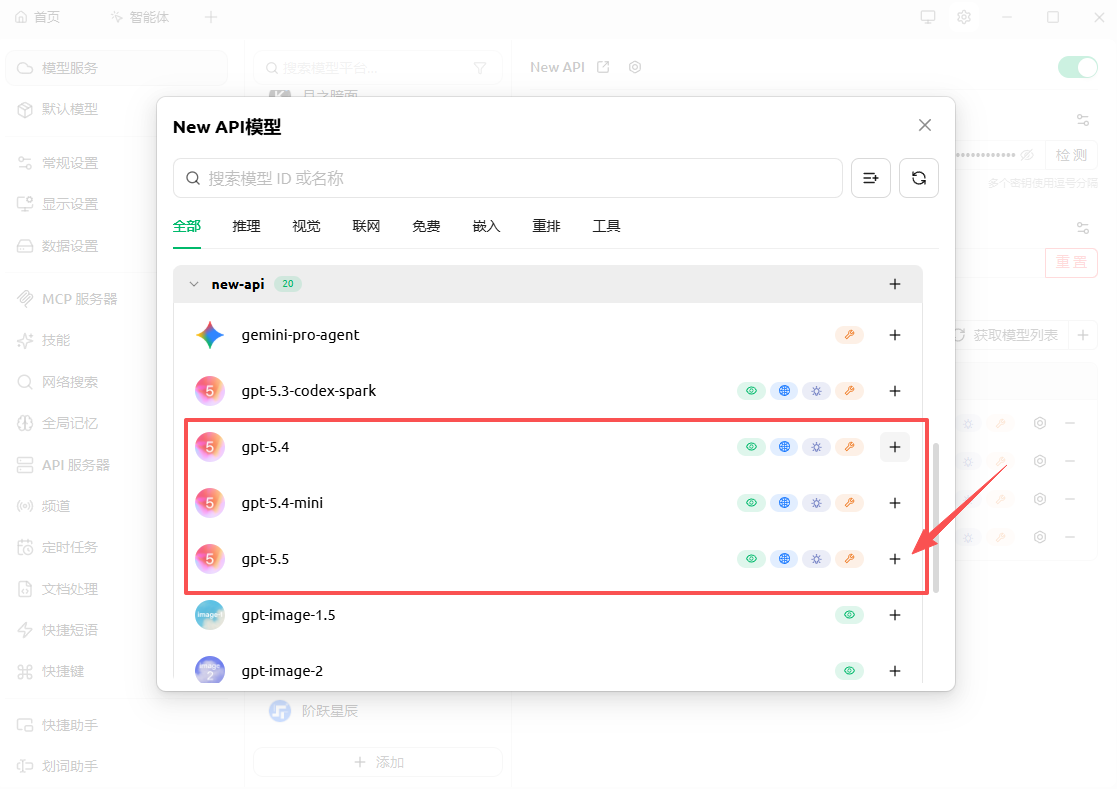
Task: Select the gpt-5.4-mini model name
Action: (x=282, y=503)
